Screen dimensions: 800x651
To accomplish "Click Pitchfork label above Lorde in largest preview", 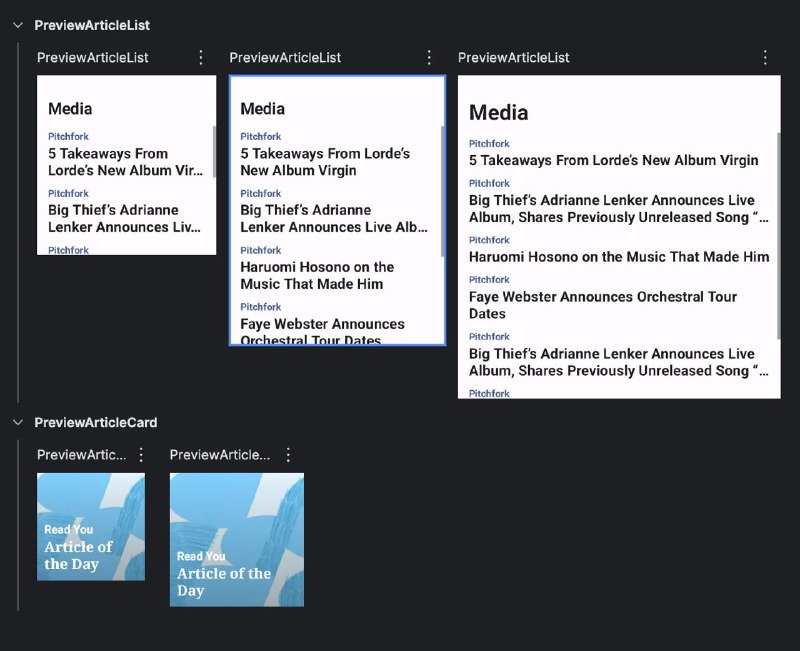I will pos(489,144).
